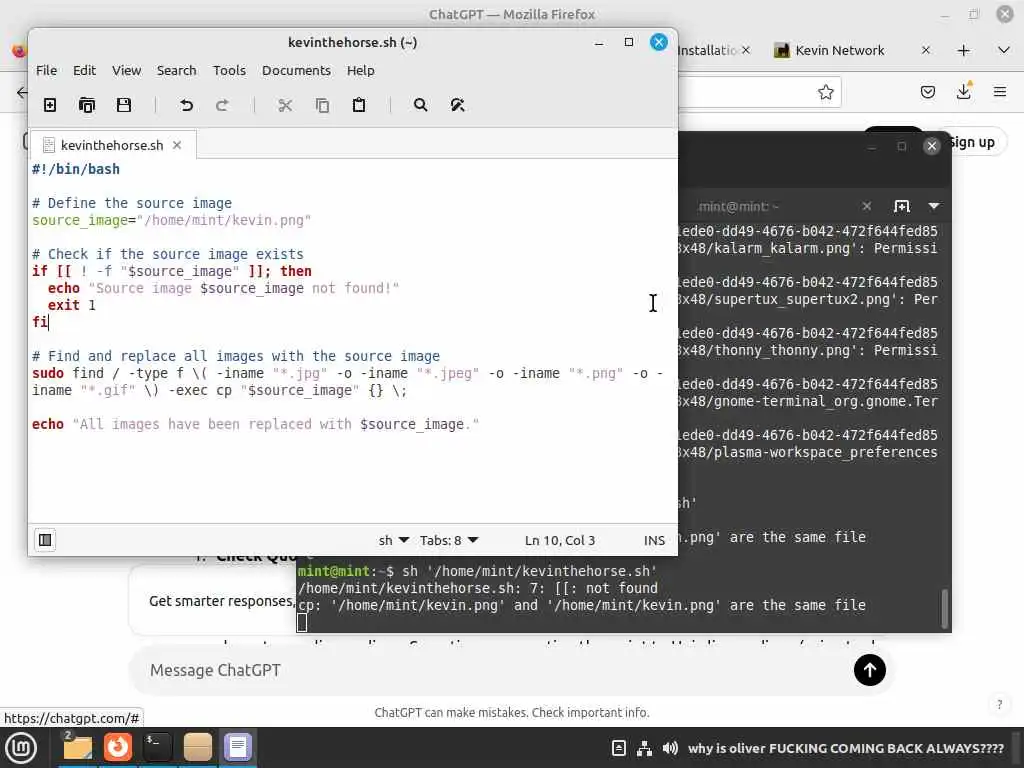Send the ChatGPT message with the arrow
This screenshot has width=1024, height=768.
coord(869,670)
